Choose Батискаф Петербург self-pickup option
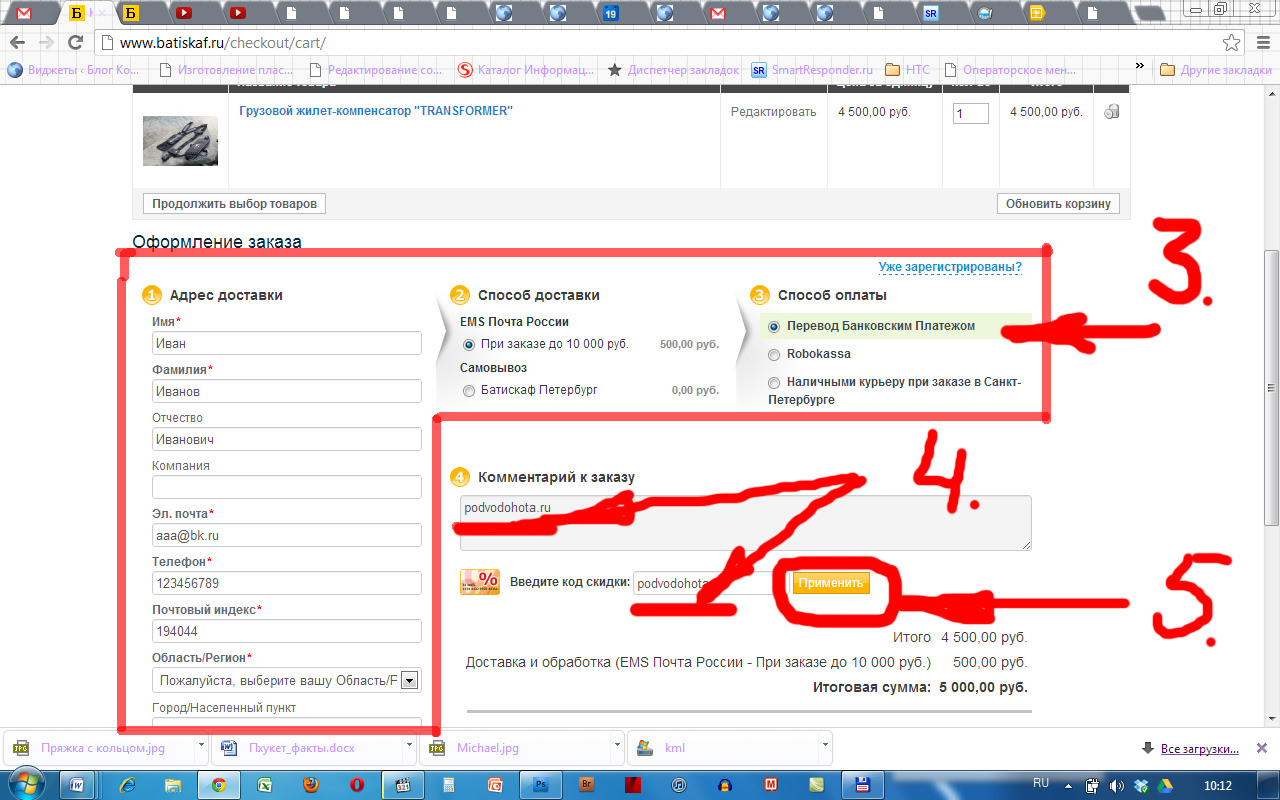Image resolution: width=1280 pixels, height=800 pixels. [469, 390]
